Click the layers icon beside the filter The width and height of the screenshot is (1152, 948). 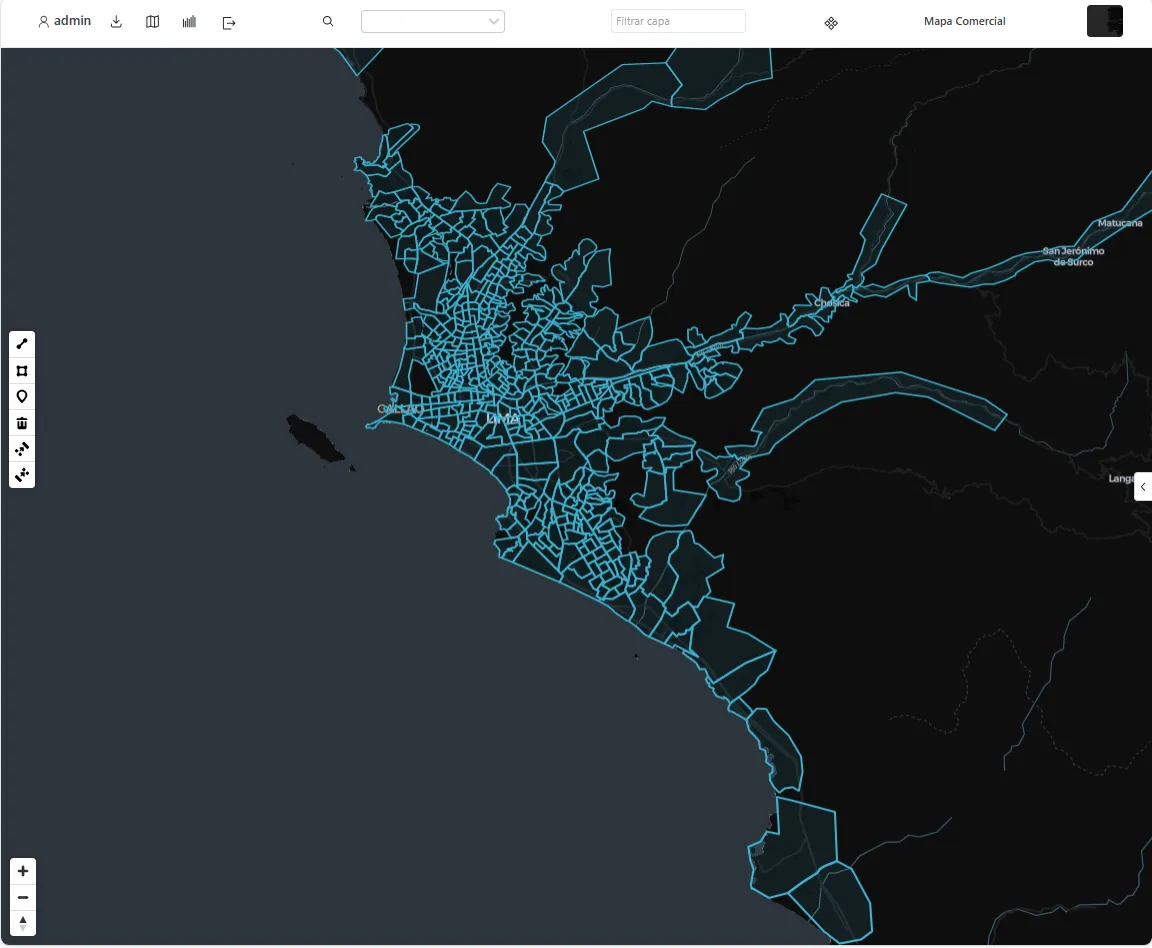pyautogui.click(x=831, y=24)
